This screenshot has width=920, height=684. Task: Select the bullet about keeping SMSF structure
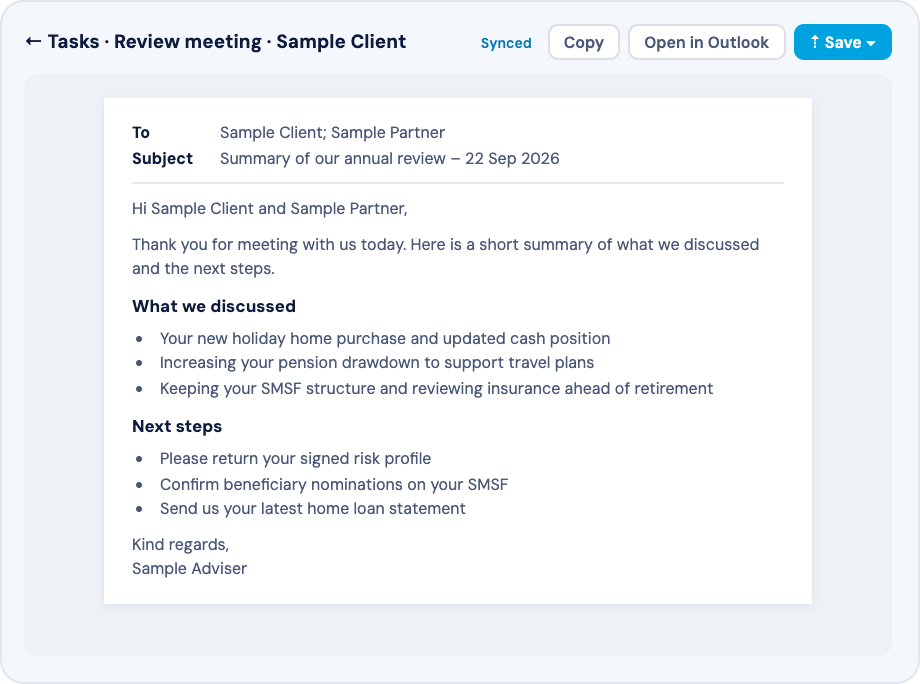436,388
